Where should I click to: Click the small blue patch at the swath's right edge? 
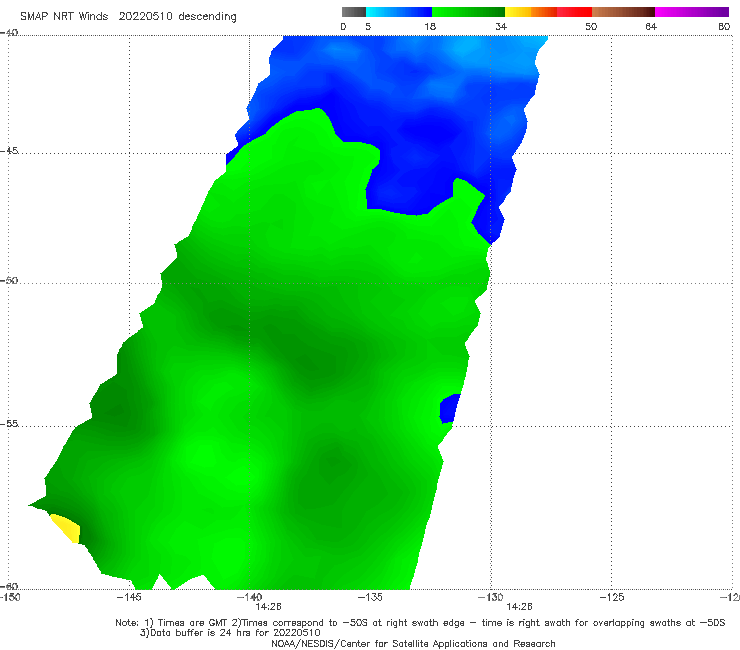[x=449, y=408]
